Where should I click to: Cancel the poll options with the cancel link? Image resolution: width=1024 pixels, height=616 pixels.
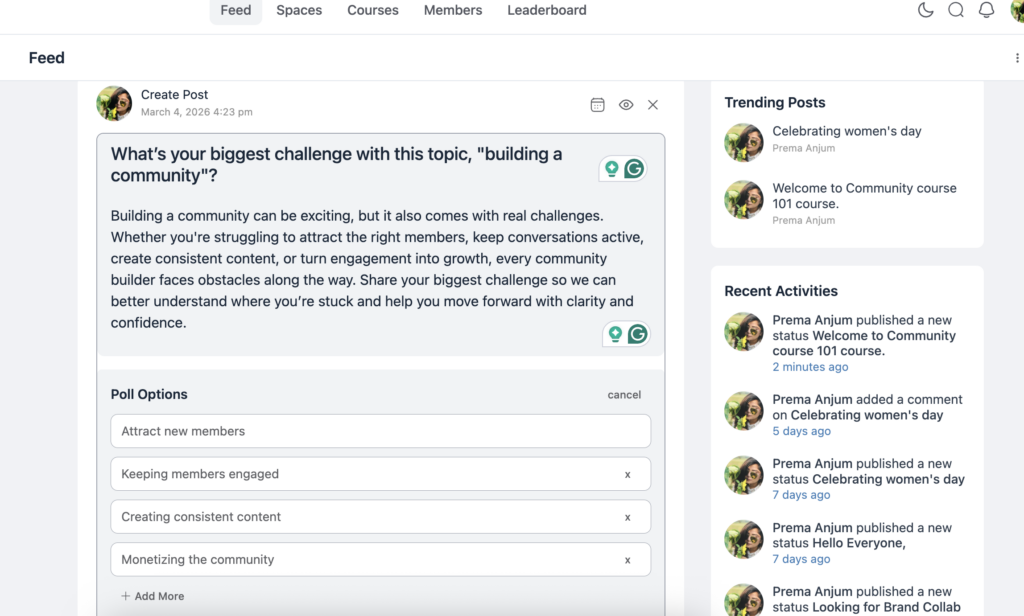624,394
